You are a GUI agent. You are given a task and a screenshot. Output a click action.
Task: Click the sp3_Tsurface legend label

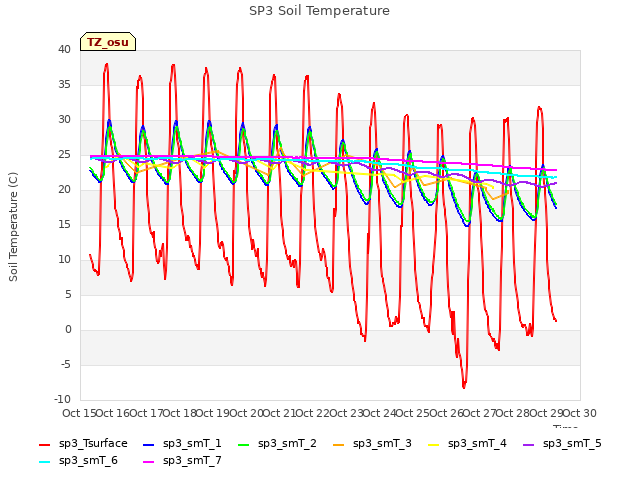click(93, 444)
